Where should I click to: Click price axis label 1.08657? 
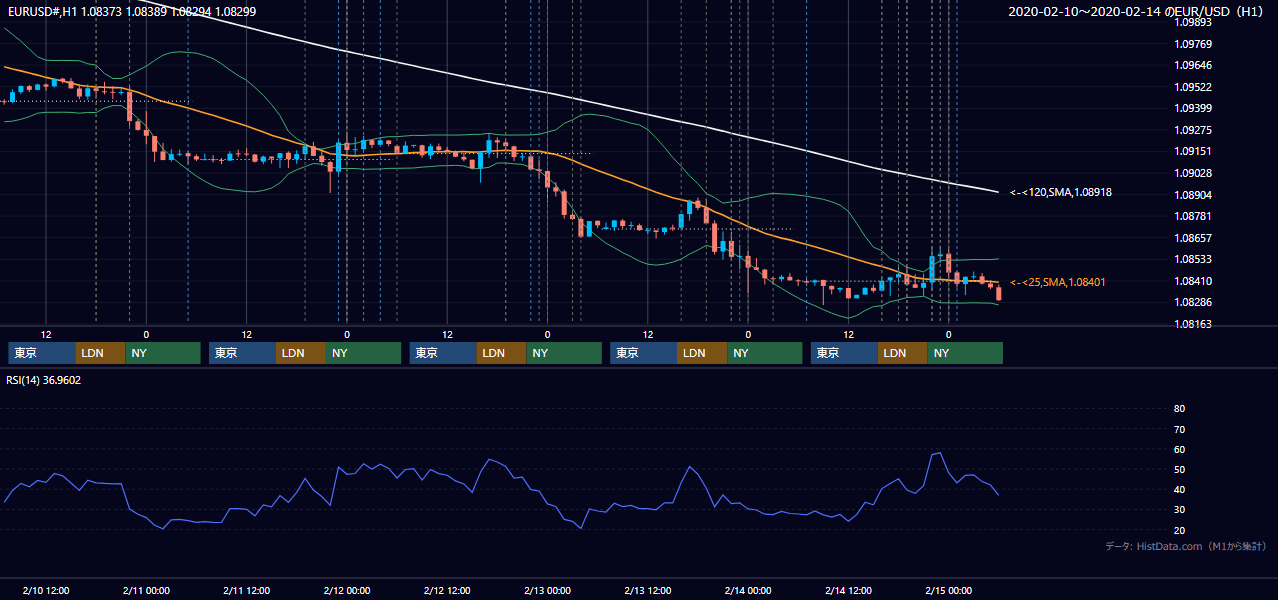click(1192, 238)
